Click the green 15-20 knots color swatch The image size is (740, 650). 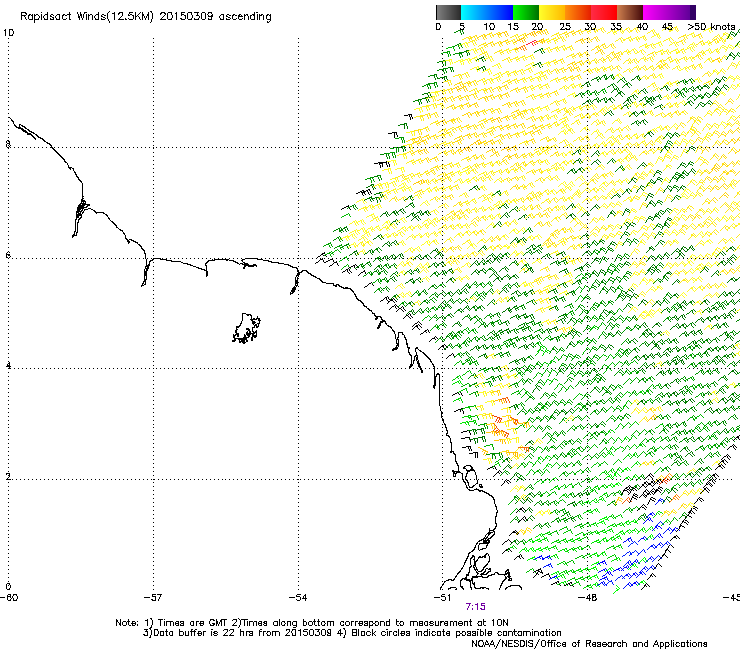coord(526,12)
